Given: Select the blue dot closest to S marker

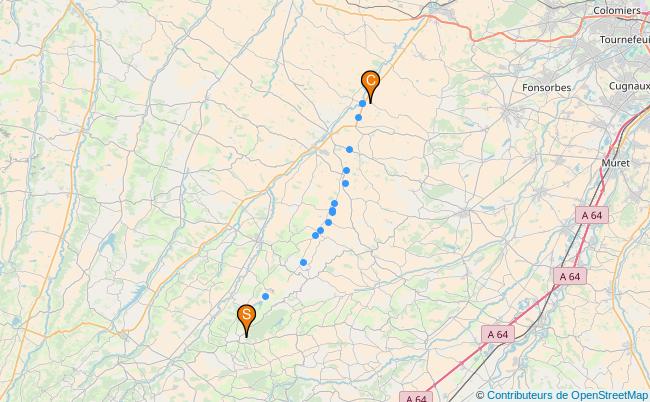Looking at the screenshot, I should coord(265,296).
